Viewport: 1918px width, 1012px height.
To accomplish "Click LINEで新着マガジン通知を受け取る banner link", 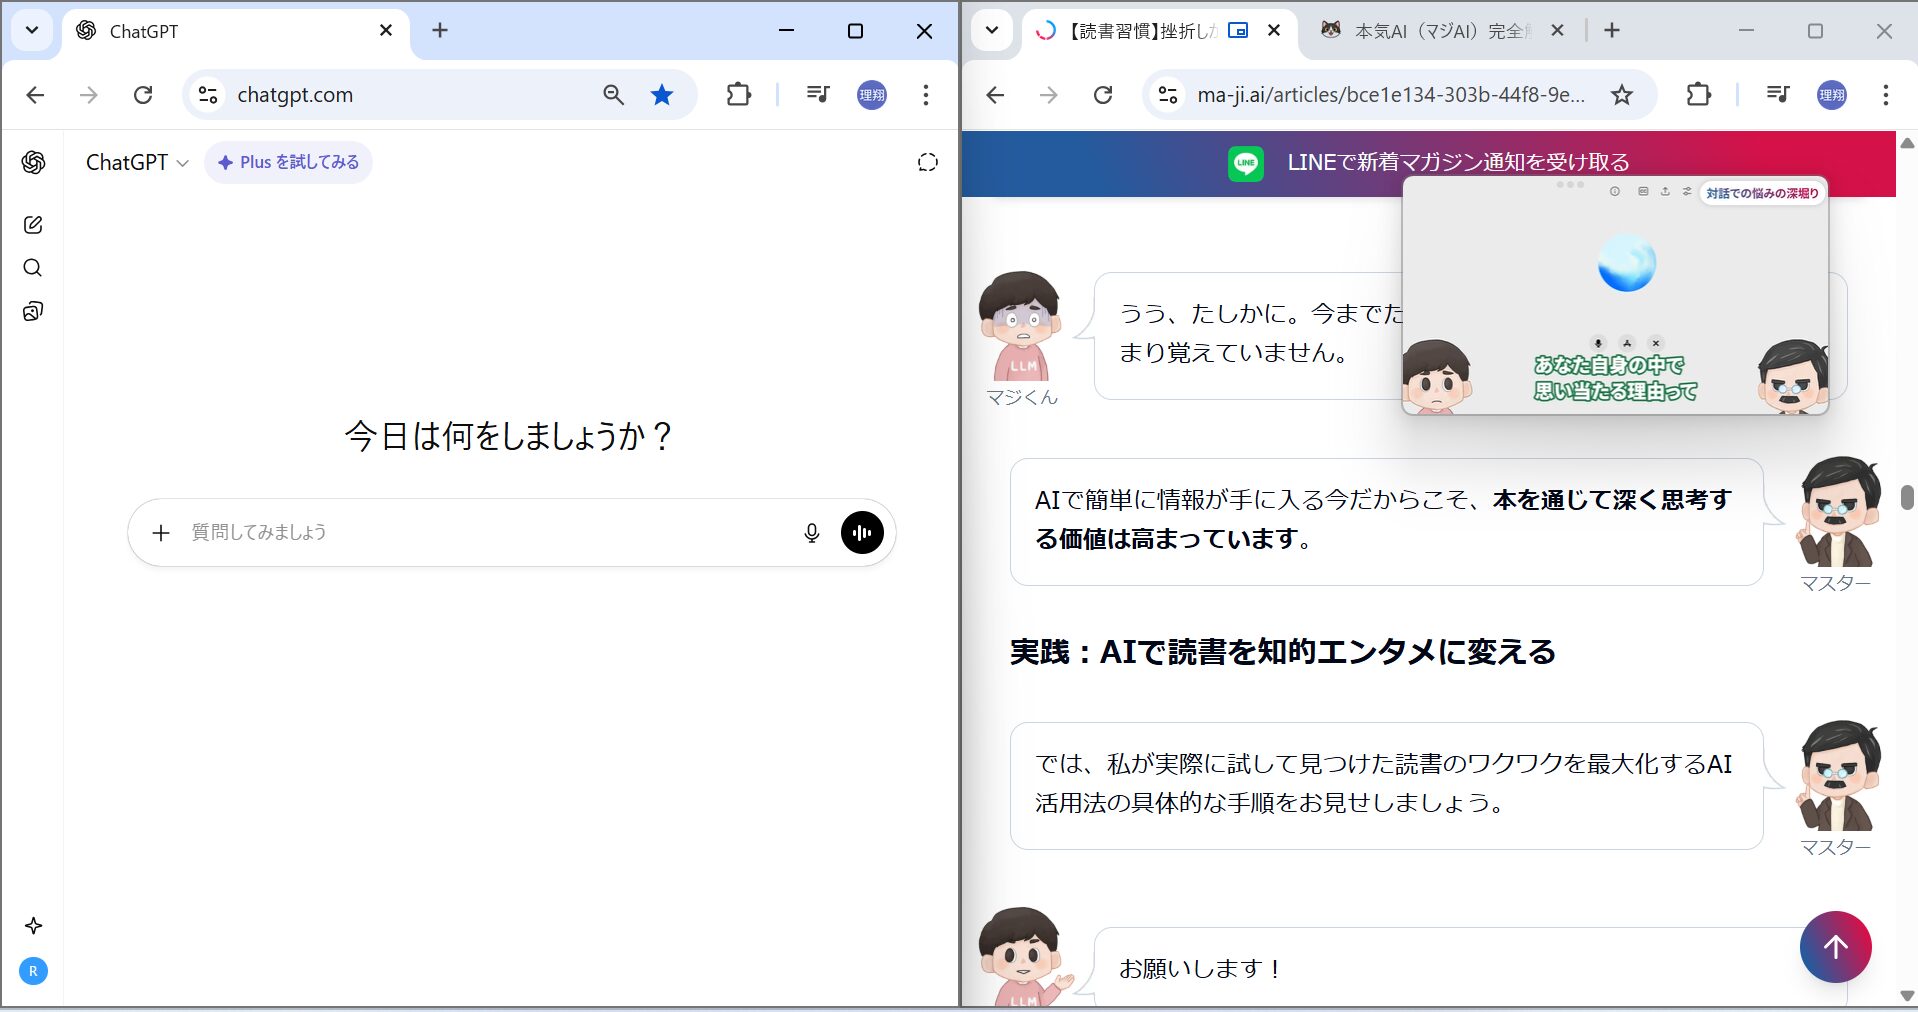I will pos(1457,163).
